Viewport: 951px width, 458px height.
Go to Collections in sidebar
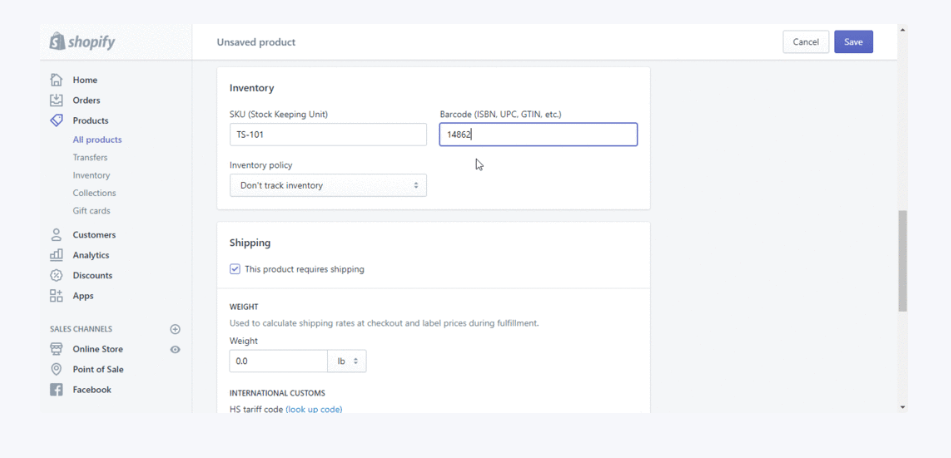click(94, 193)
